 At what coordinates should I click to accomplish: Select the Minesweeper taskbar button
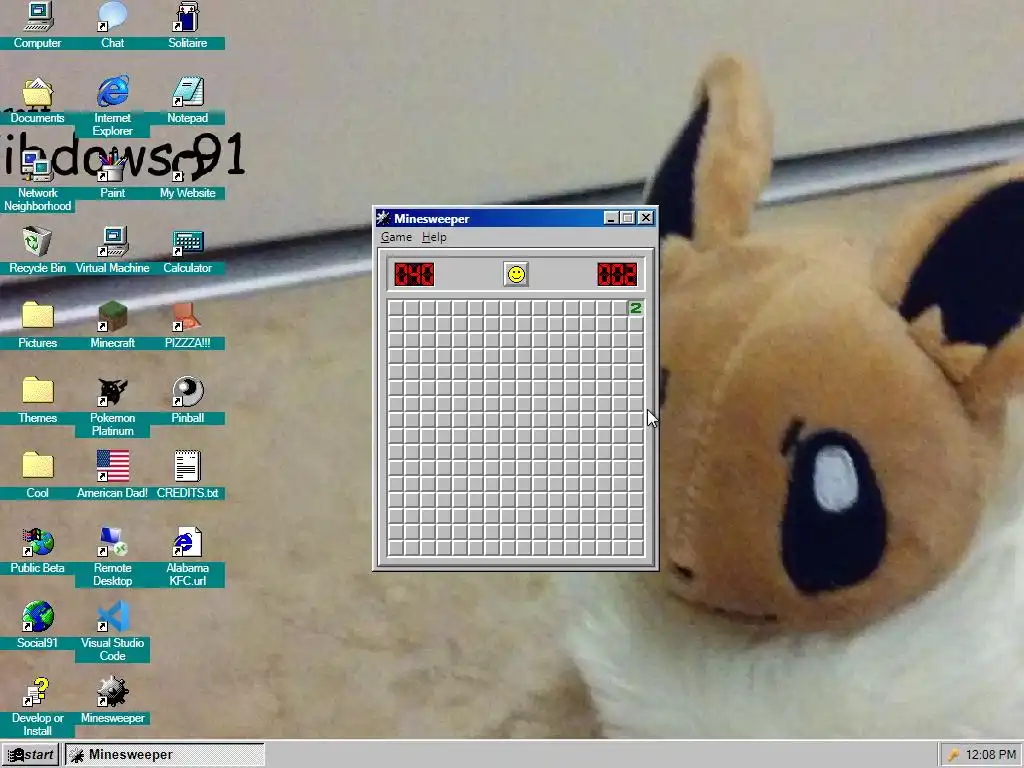coord(164,755)
